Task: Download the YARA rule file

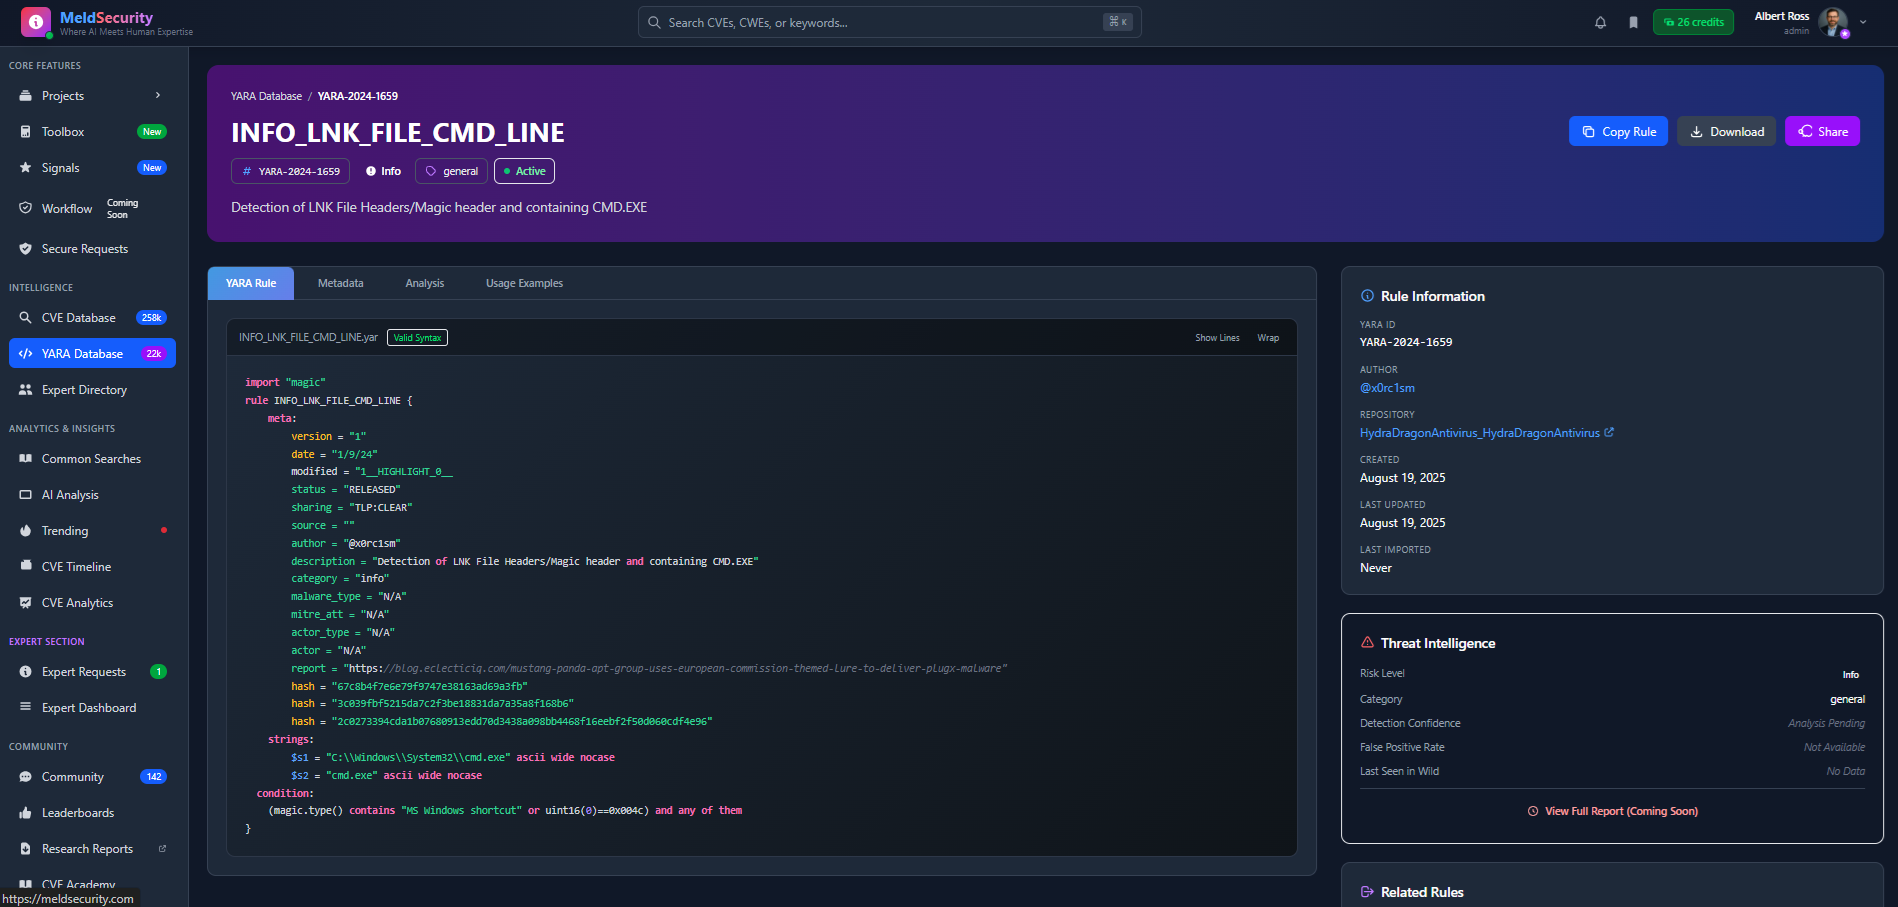Action: (x=1727, y=131)
